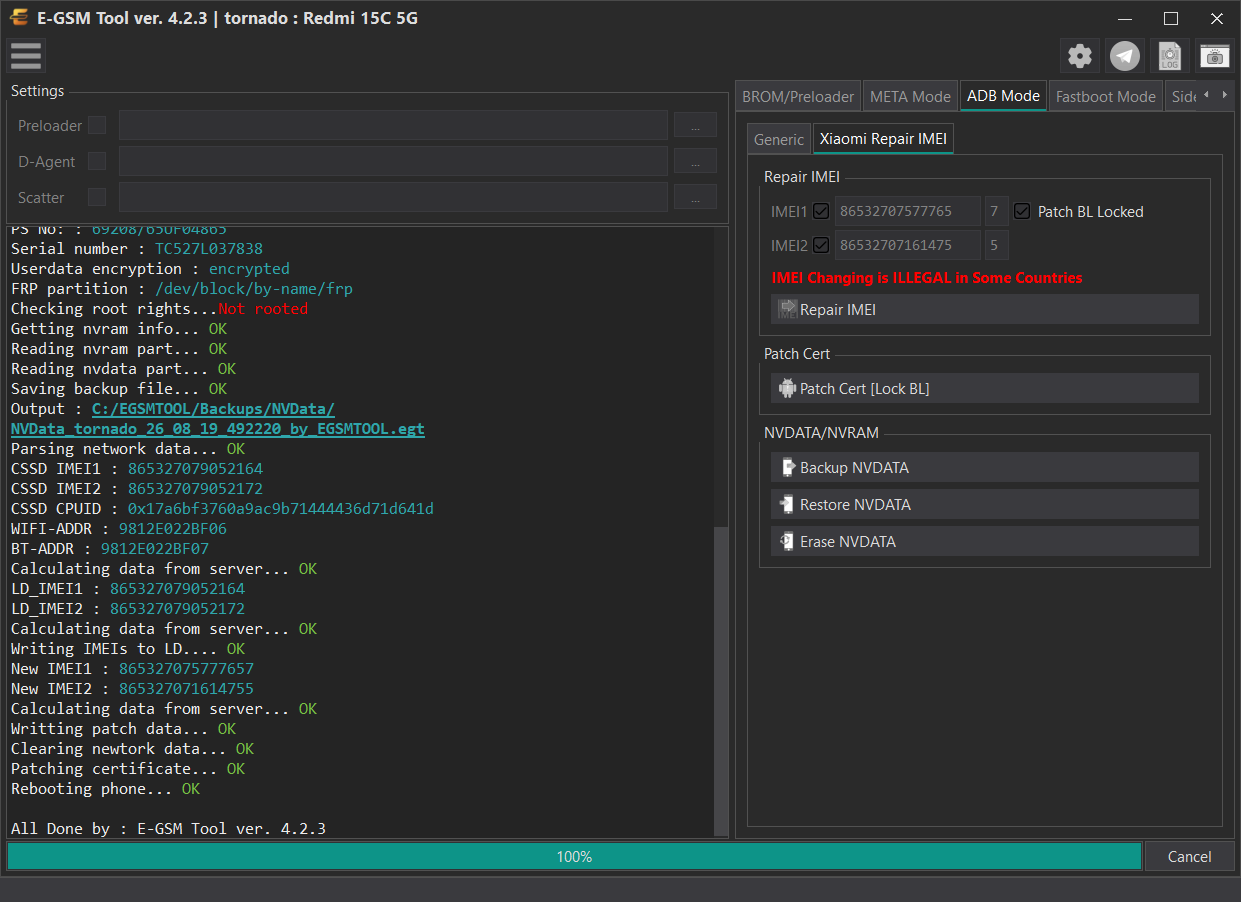1241x902 pixels.
Task: Take a screenshot with camera icon
Action: tap(1215, 56)
